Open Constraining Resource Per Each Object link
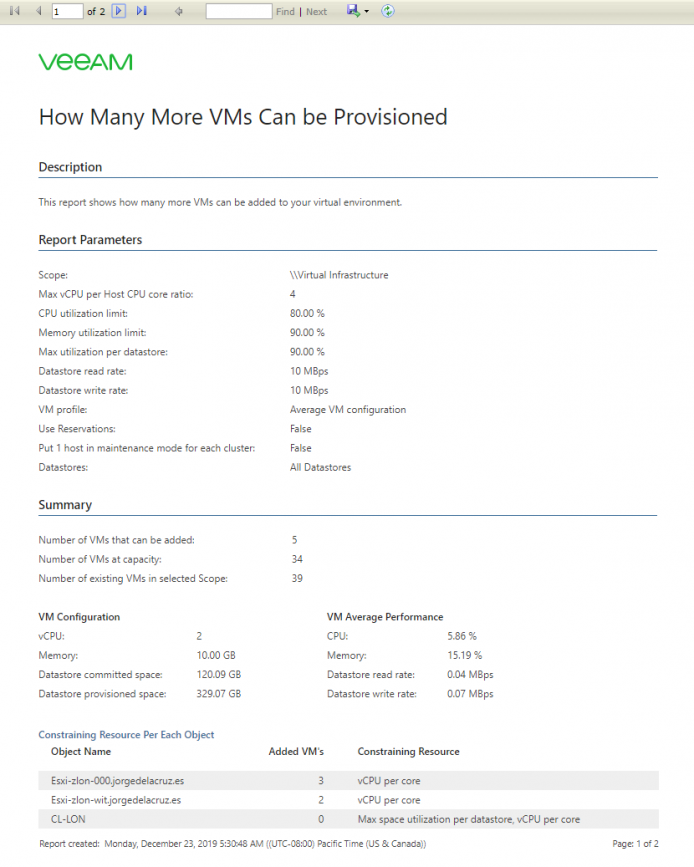694x867 pixels. [x=126, y=734]
